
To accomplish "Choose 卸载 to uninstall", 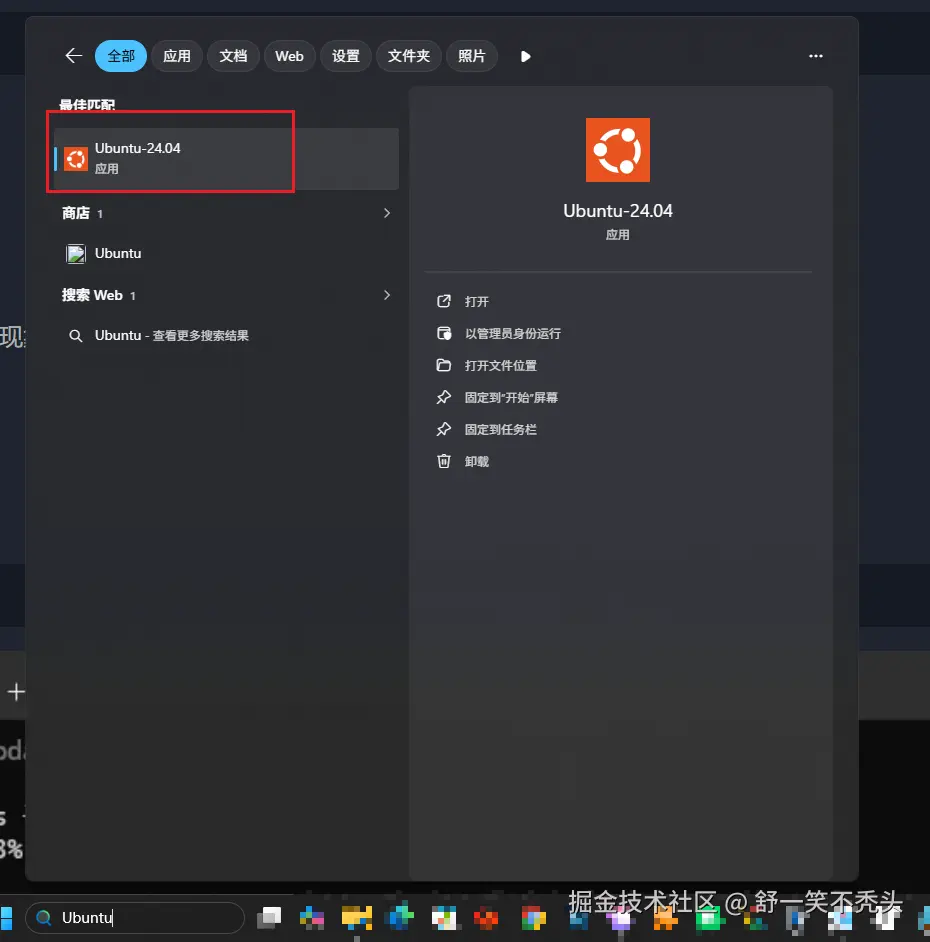I will (x=476, y=461).
